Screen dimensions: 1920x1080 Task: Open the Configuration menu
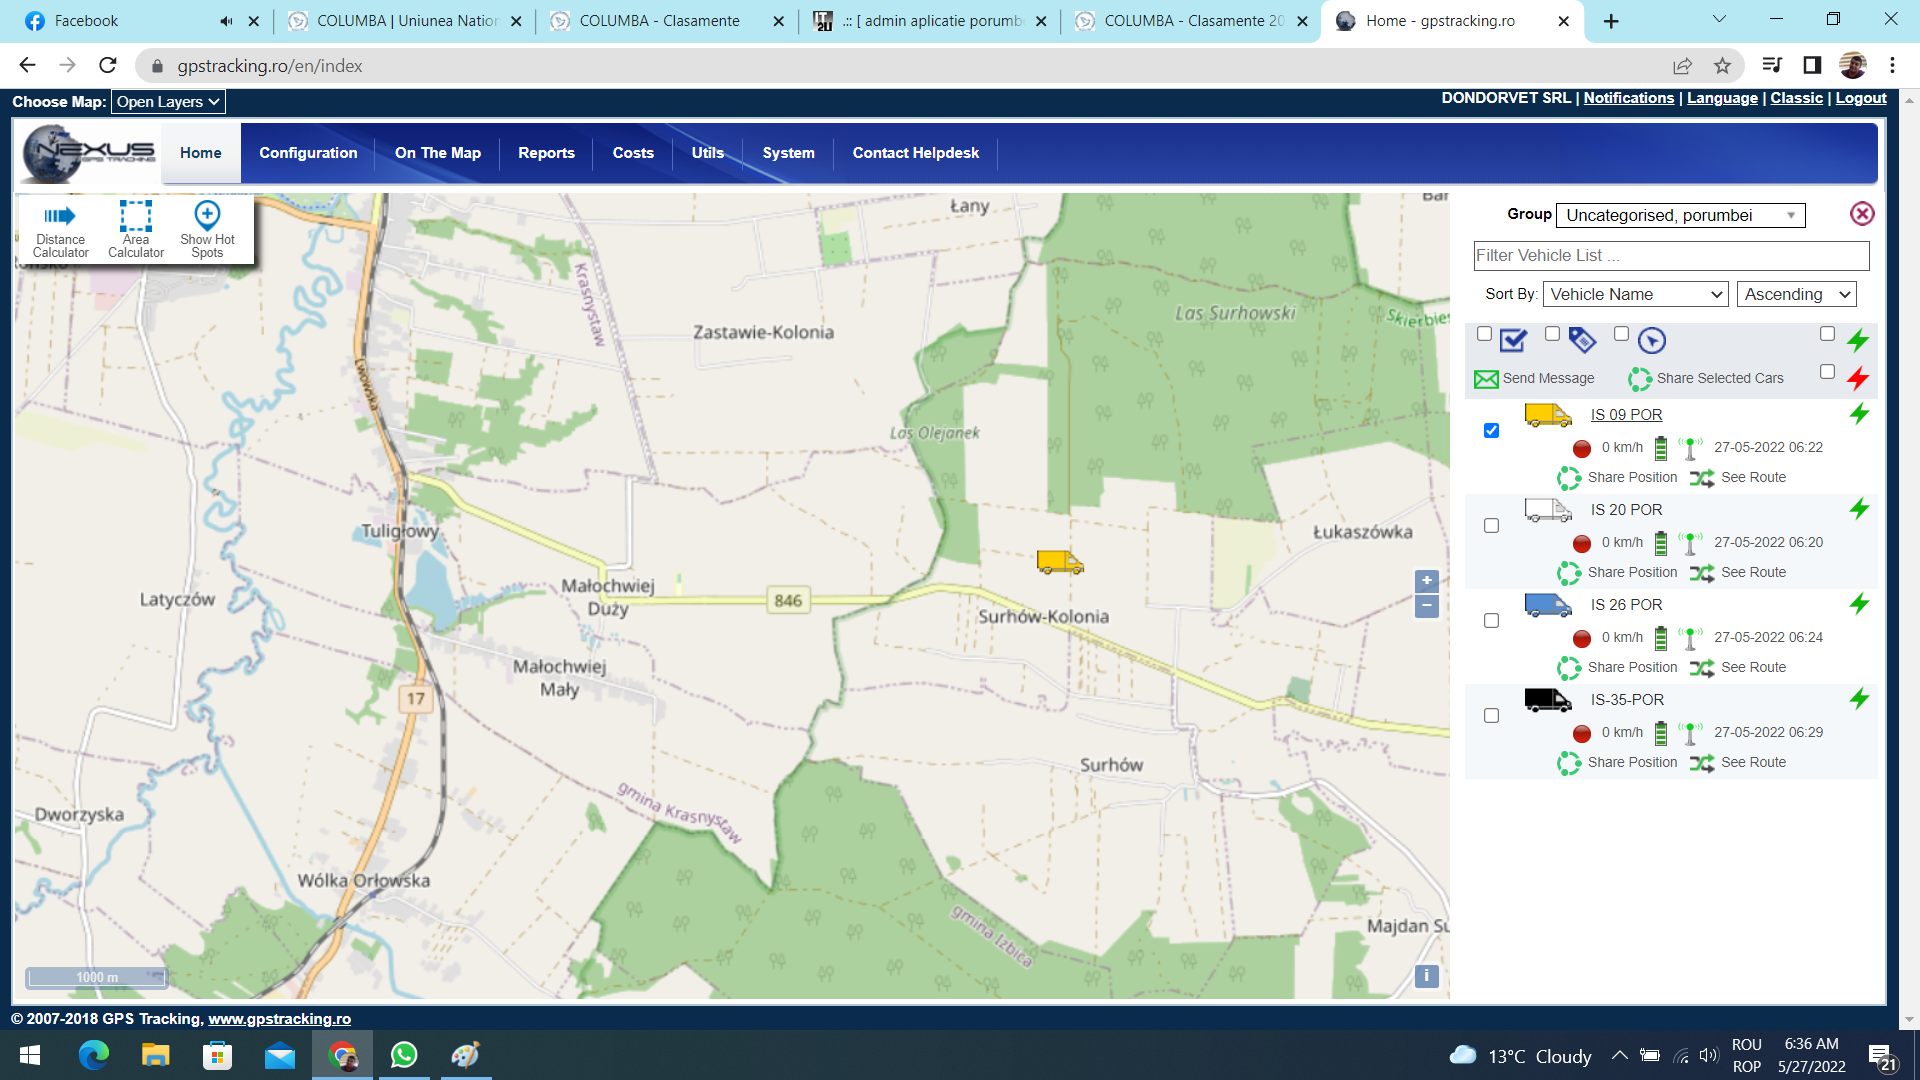[308, 153]
